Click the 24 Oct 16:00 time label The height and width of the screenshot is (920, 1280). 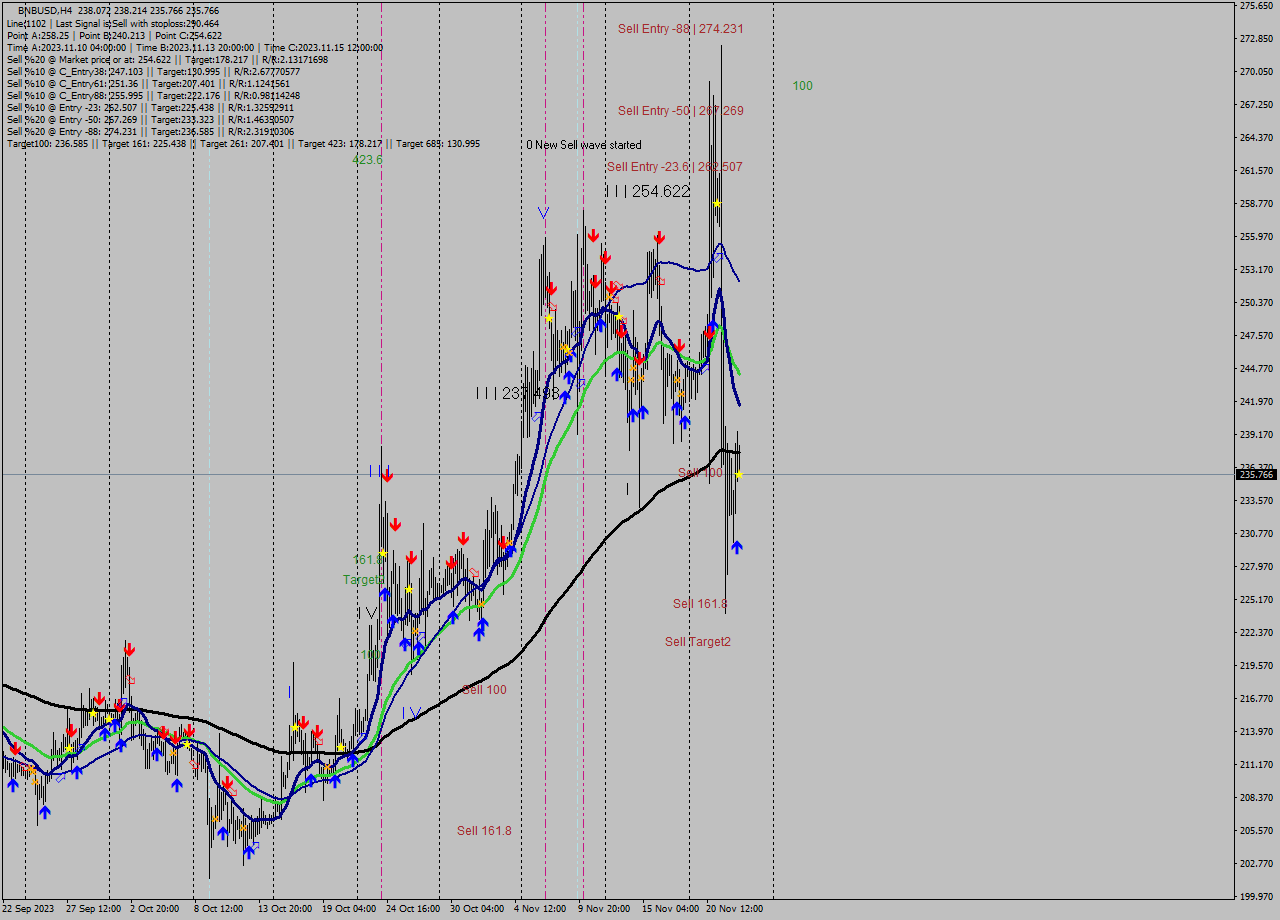coord(413,909)
